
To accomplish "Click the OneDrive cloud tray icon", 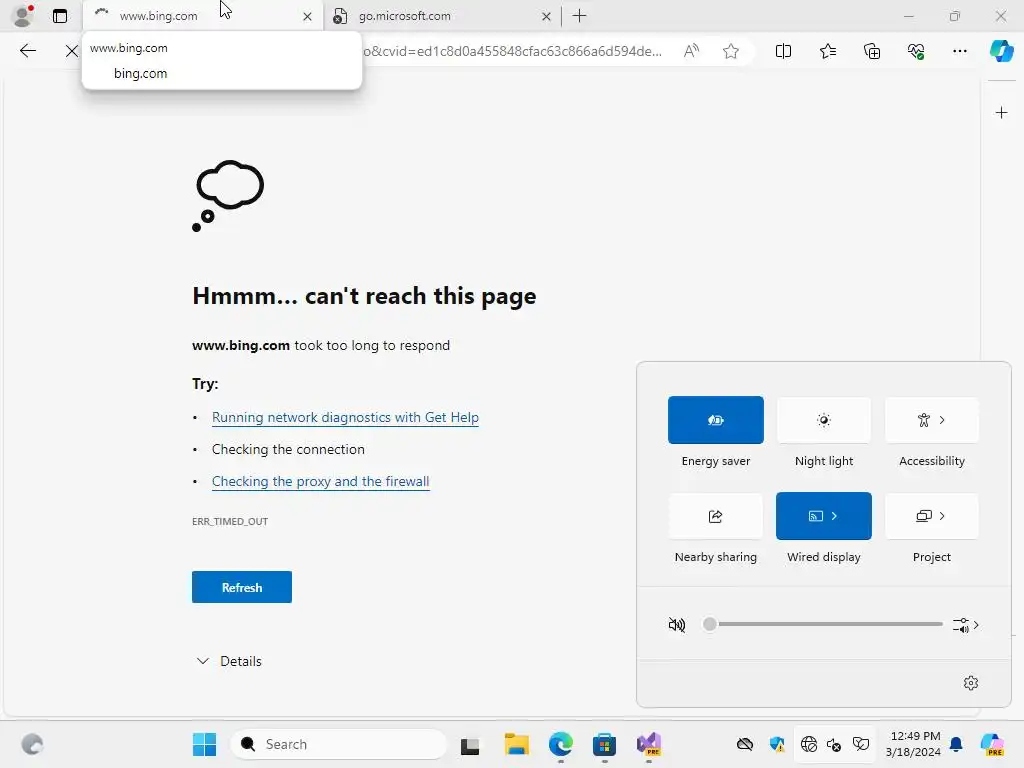I will [744, 744].
